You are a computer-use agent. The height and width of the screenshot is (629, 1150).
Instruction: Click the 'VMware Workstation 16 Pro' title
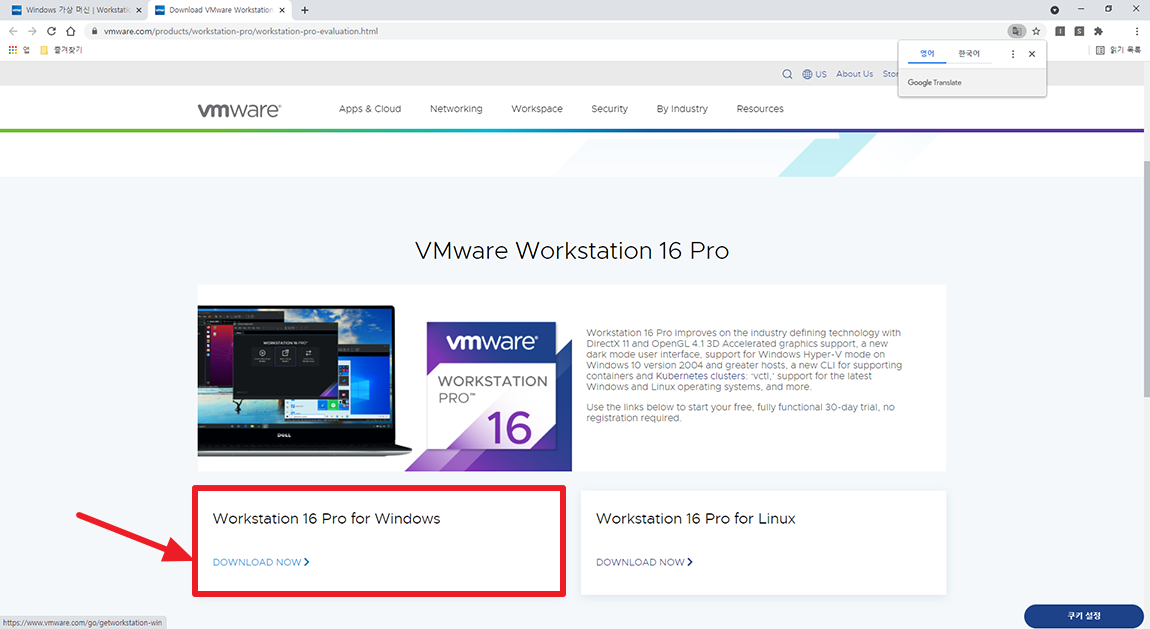572,251
